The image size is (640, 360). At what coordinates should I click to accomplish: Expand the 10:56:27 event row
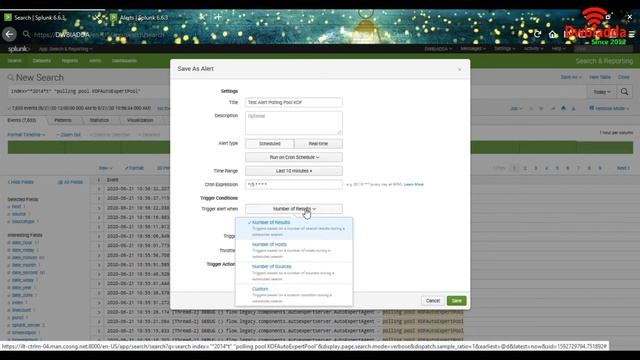tap(98, 198)
